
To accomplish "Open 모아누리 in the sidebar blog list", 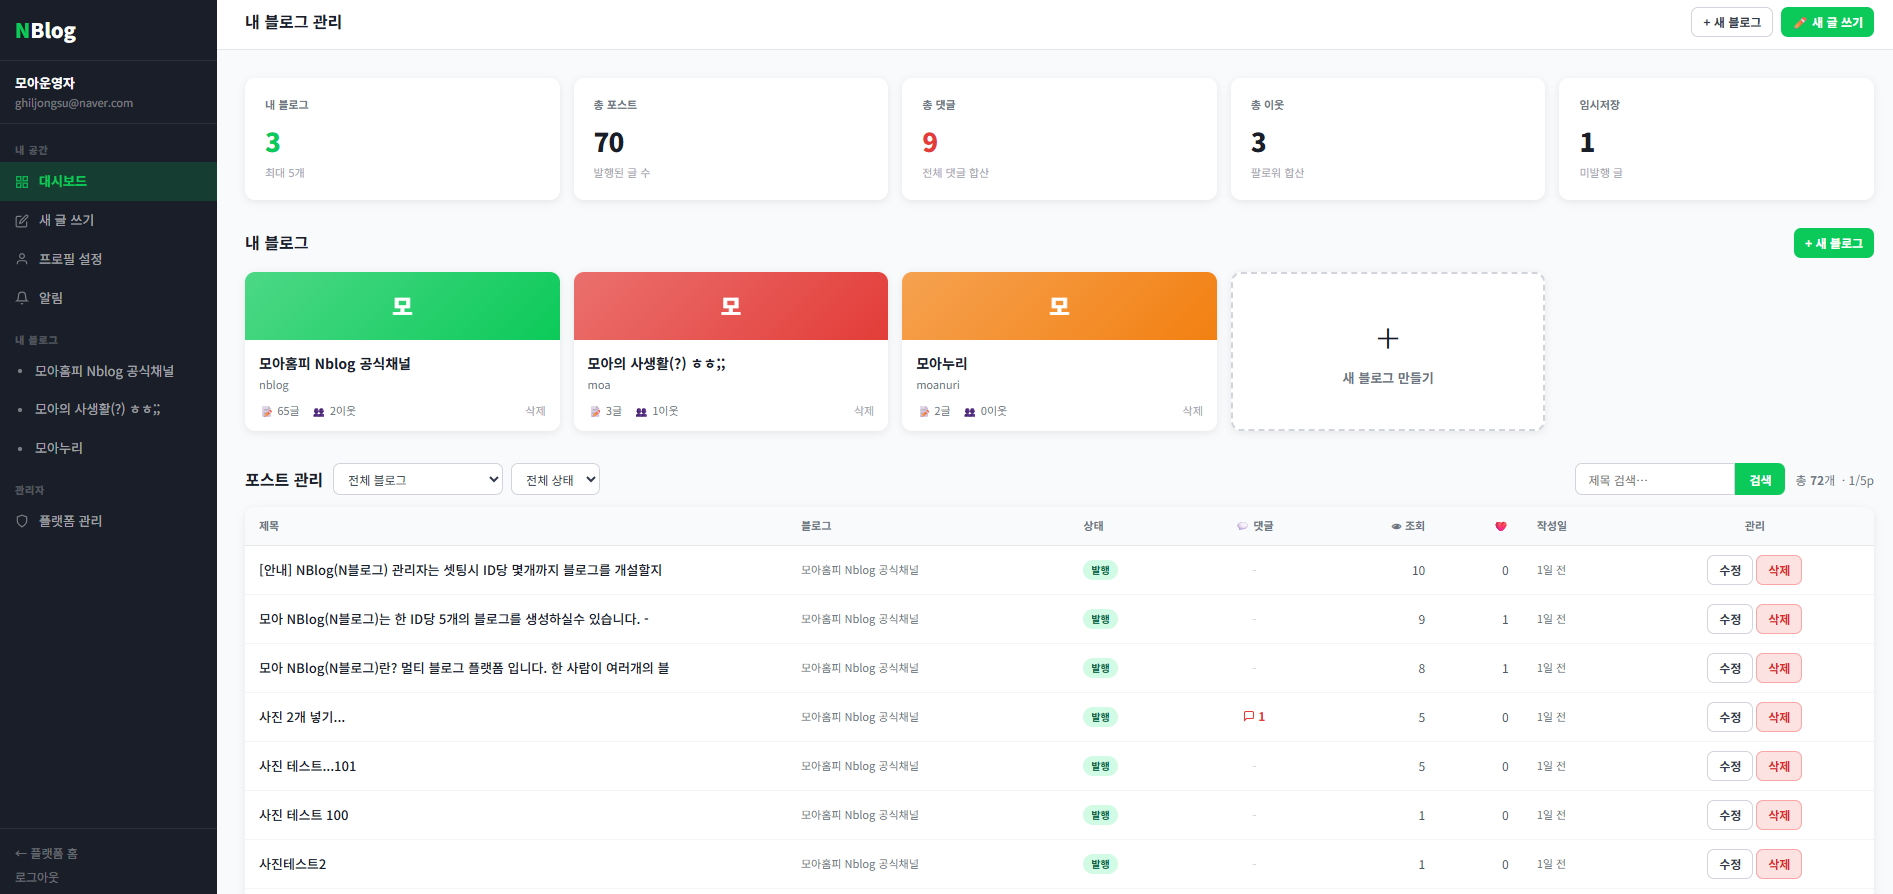I will click(x=59, y=448).
